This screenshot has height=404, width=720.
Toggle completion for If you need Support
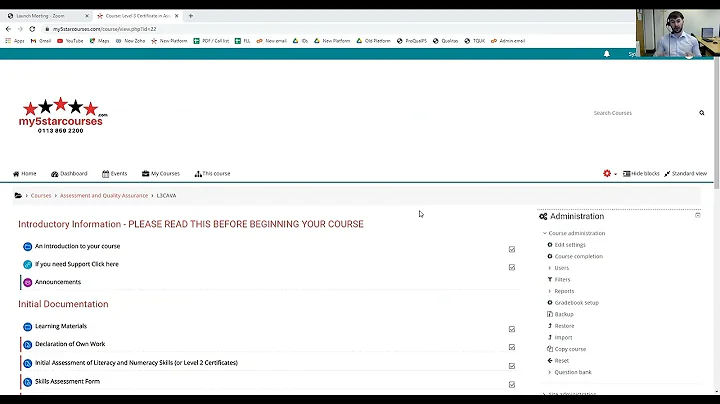point(512,267)
